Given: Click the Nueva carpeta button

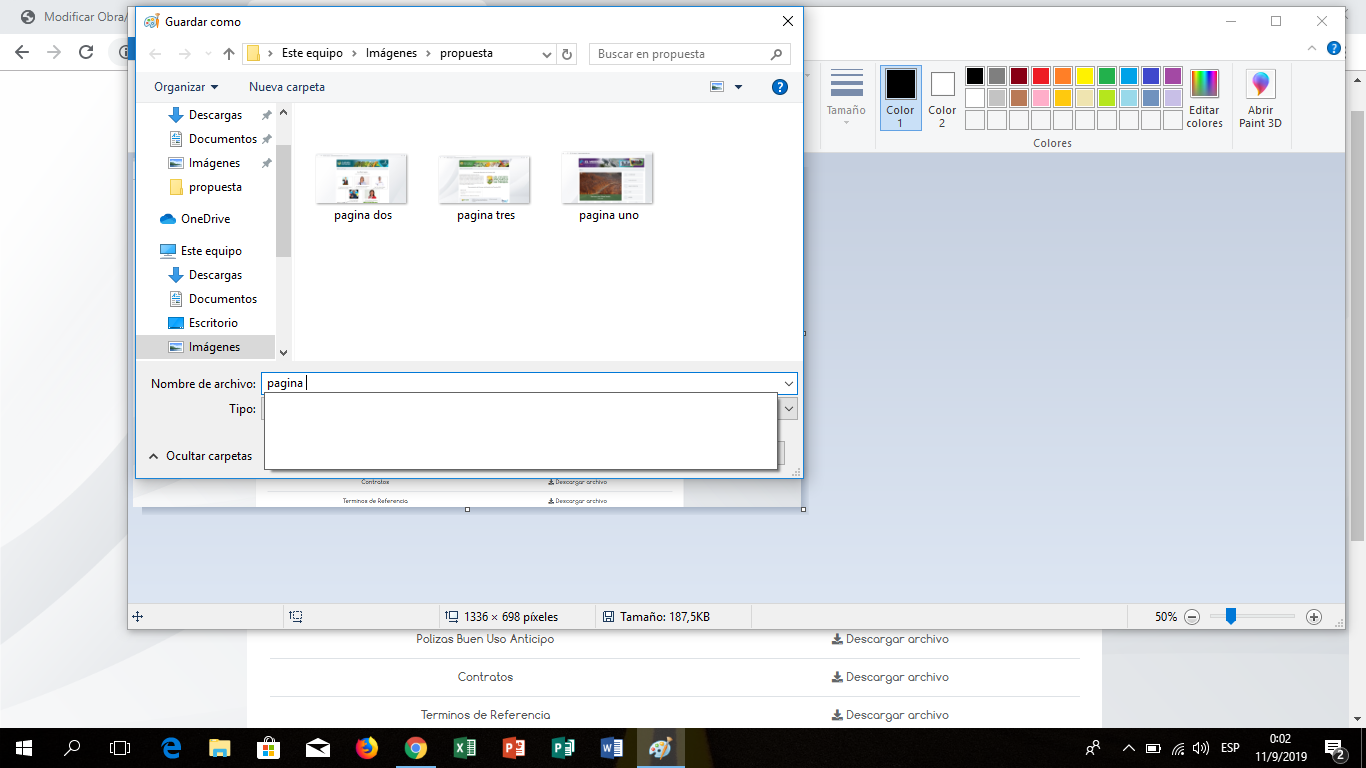Looking at the screenshot, I should 287,87.
